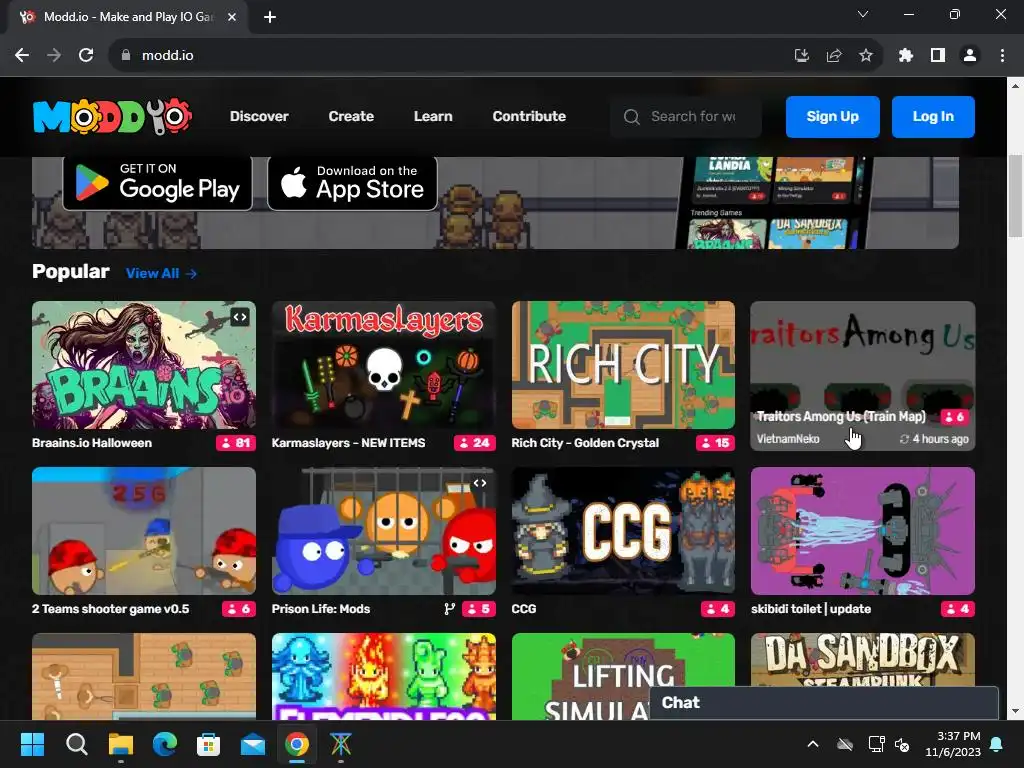Open the Discover menu
Viewport: 1024px width, 768px height.
point(259,116)
